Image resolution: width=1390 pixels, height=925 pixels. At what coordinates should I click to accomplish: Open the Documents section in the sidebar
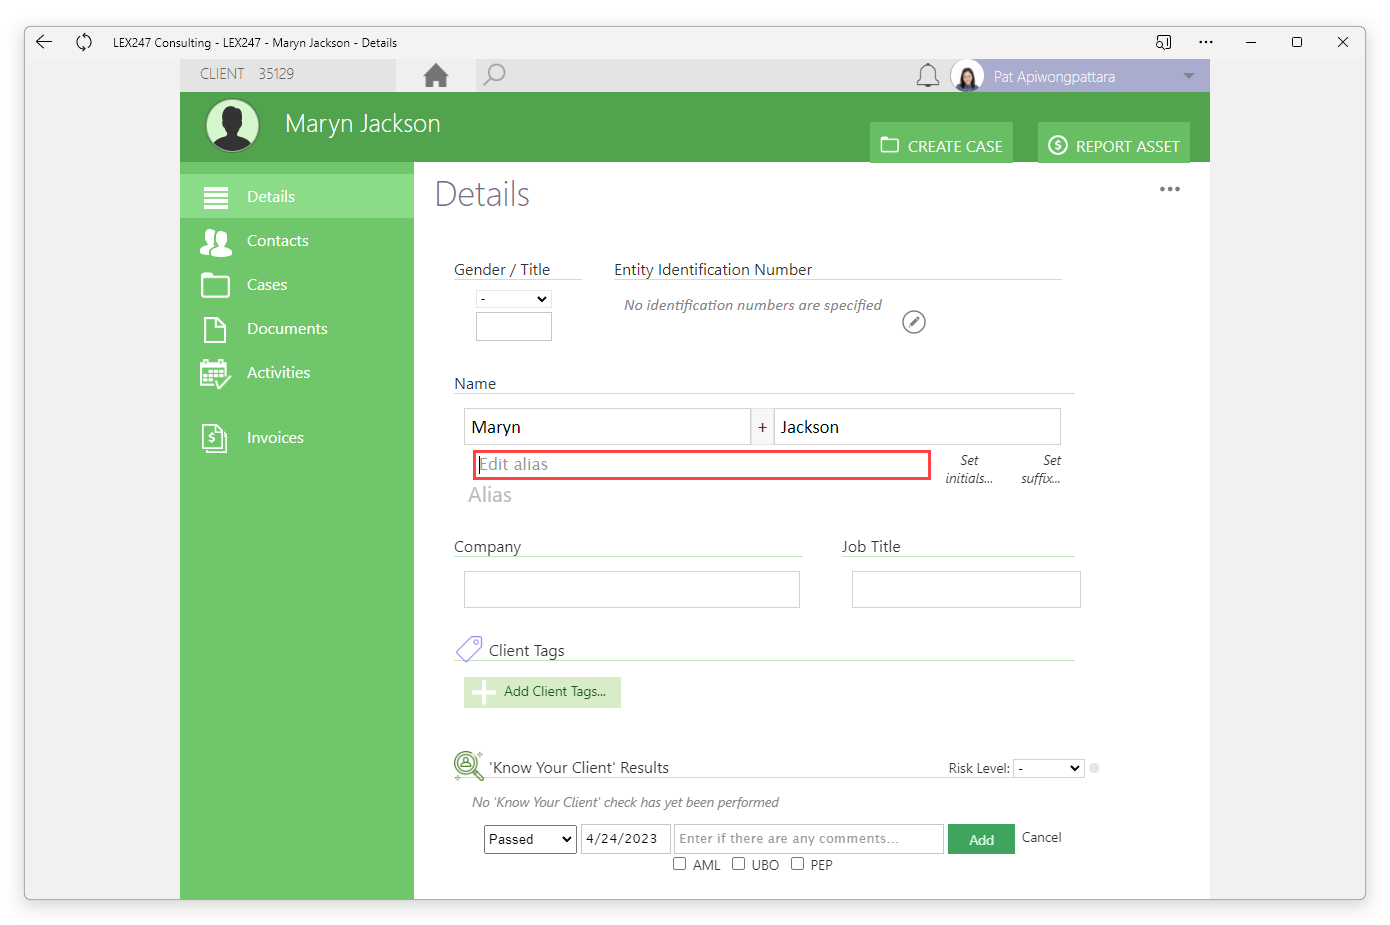pyautogui.click(x=297, y=328)
